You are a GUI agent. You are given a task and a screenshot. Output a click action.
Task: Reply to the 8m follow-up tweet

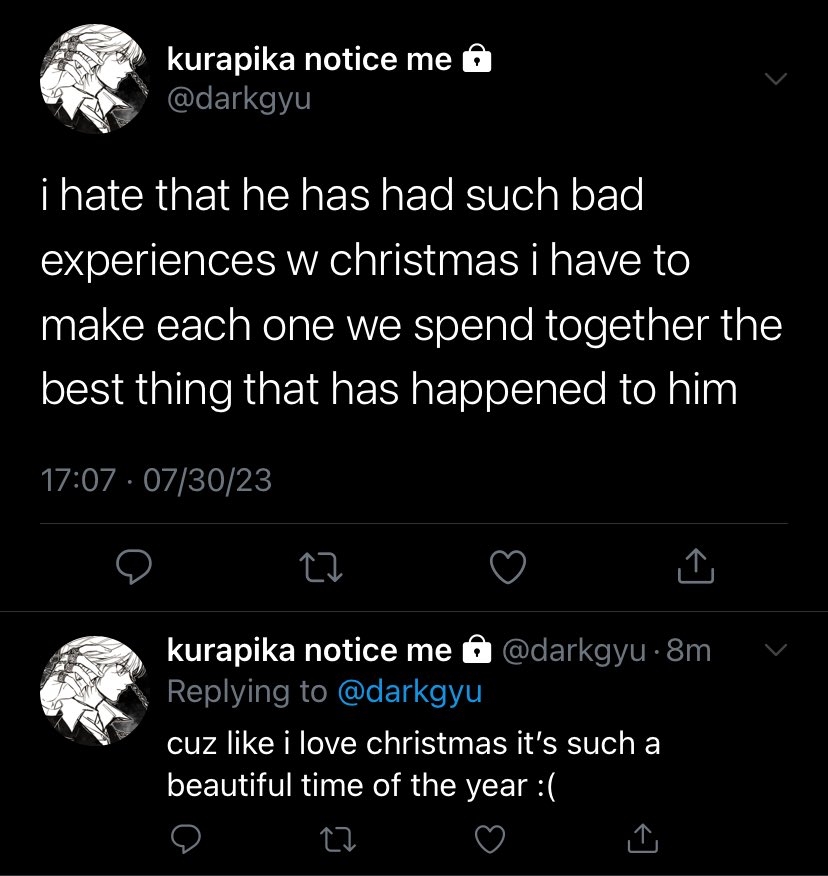click(x=185, y=839)
